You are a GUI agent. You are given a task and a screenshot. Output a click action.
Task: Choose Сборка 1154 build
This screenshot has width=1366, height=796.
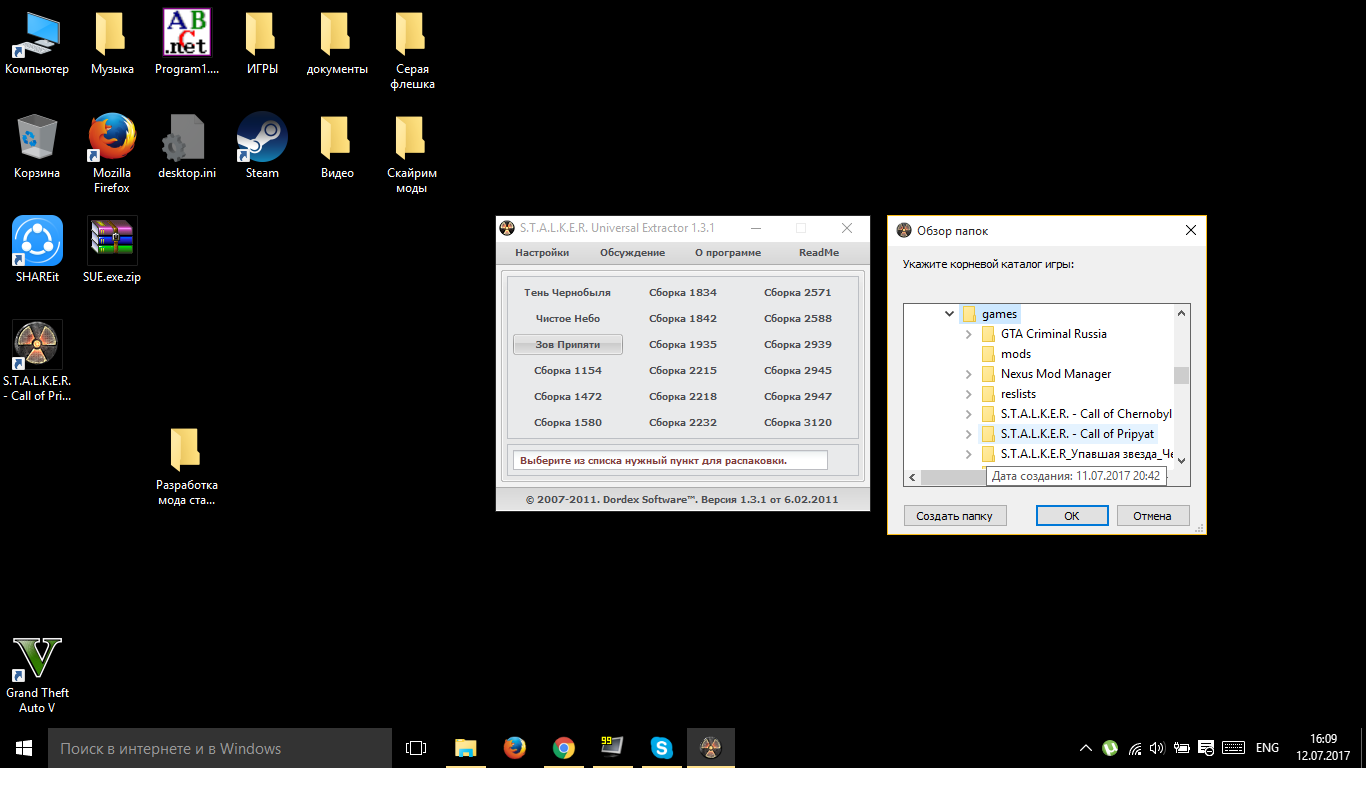click(x=567, y=371)
